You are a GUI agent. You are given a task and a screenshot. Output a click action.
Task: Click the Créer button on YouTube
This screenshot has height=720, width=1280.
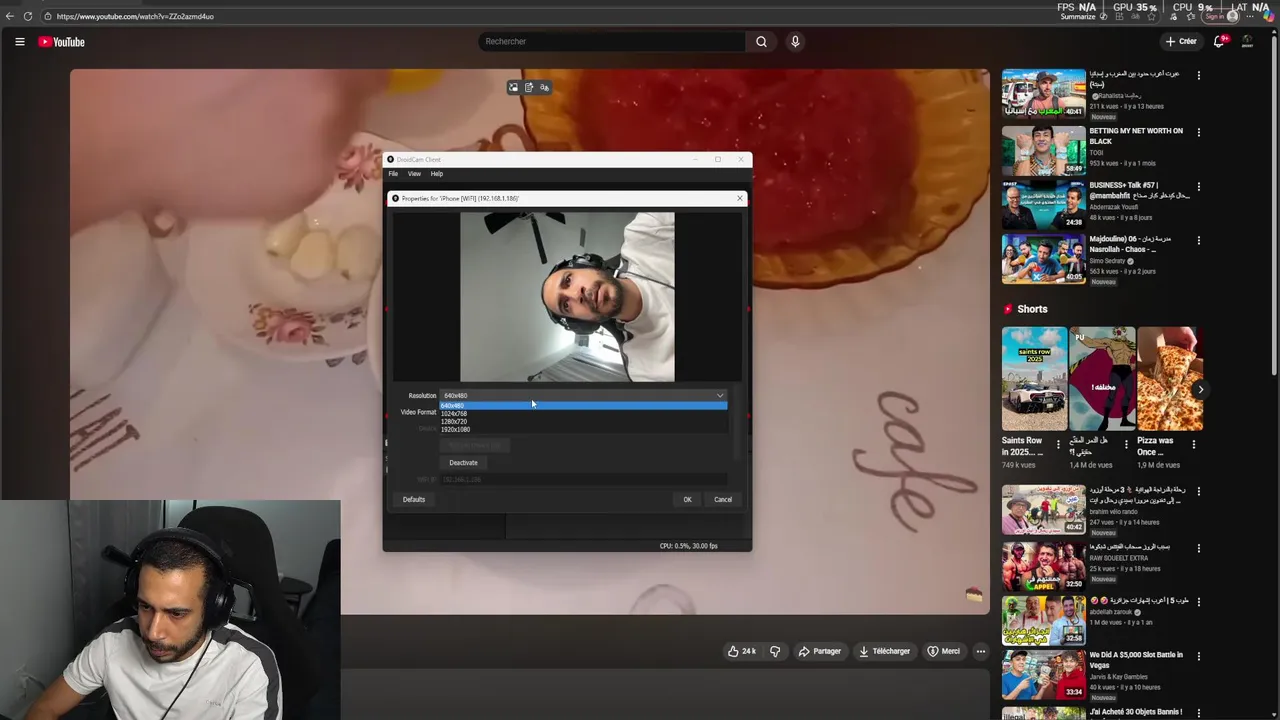tap(1181, 41)
